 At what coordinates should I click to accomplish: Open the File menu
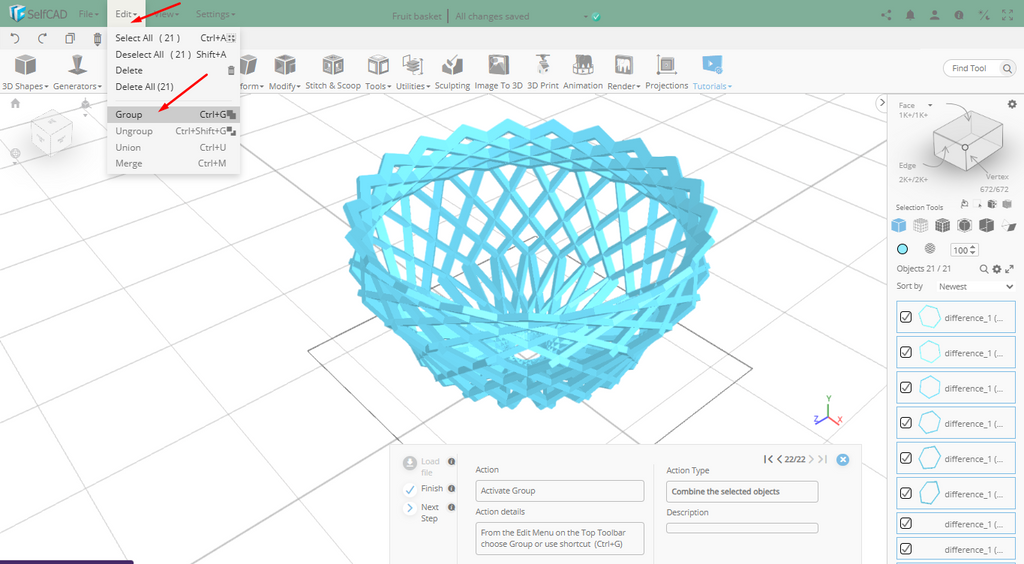click(x=88, y=15)
